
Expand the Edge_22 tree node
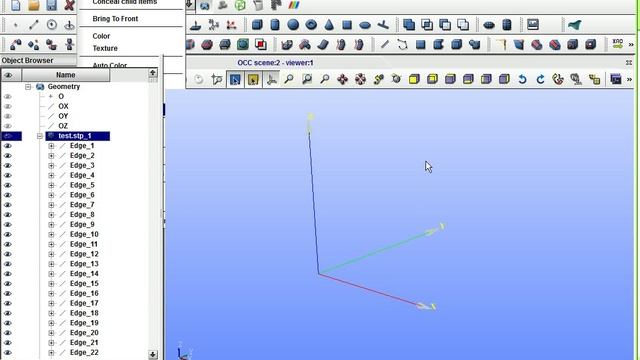(x=51, y=353)
